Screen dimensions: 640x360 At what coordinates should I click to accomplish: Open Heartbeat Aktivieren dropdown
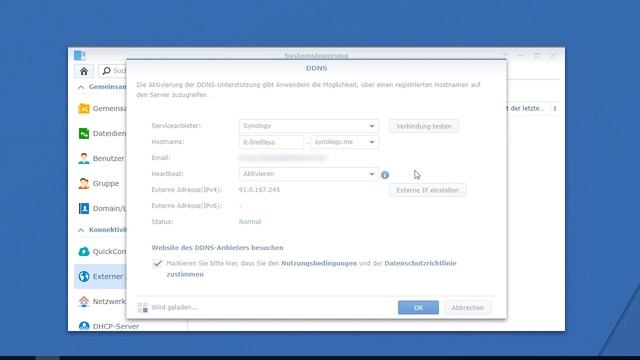pyautogui.click(x=308, y=174)
